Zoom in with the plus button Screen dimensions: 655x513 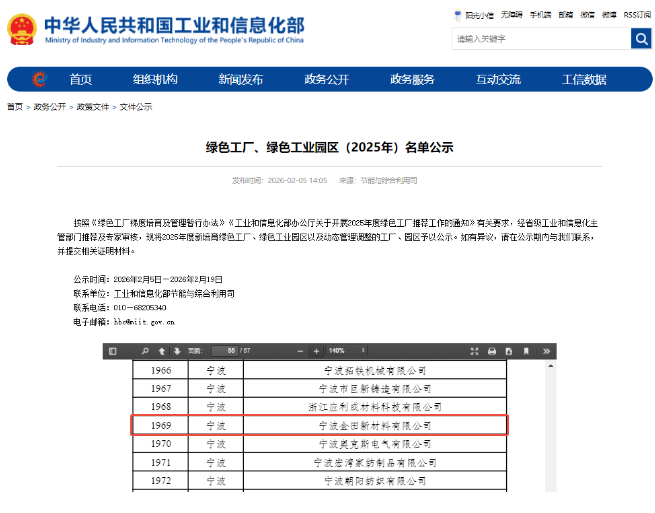tap(316, 351)
